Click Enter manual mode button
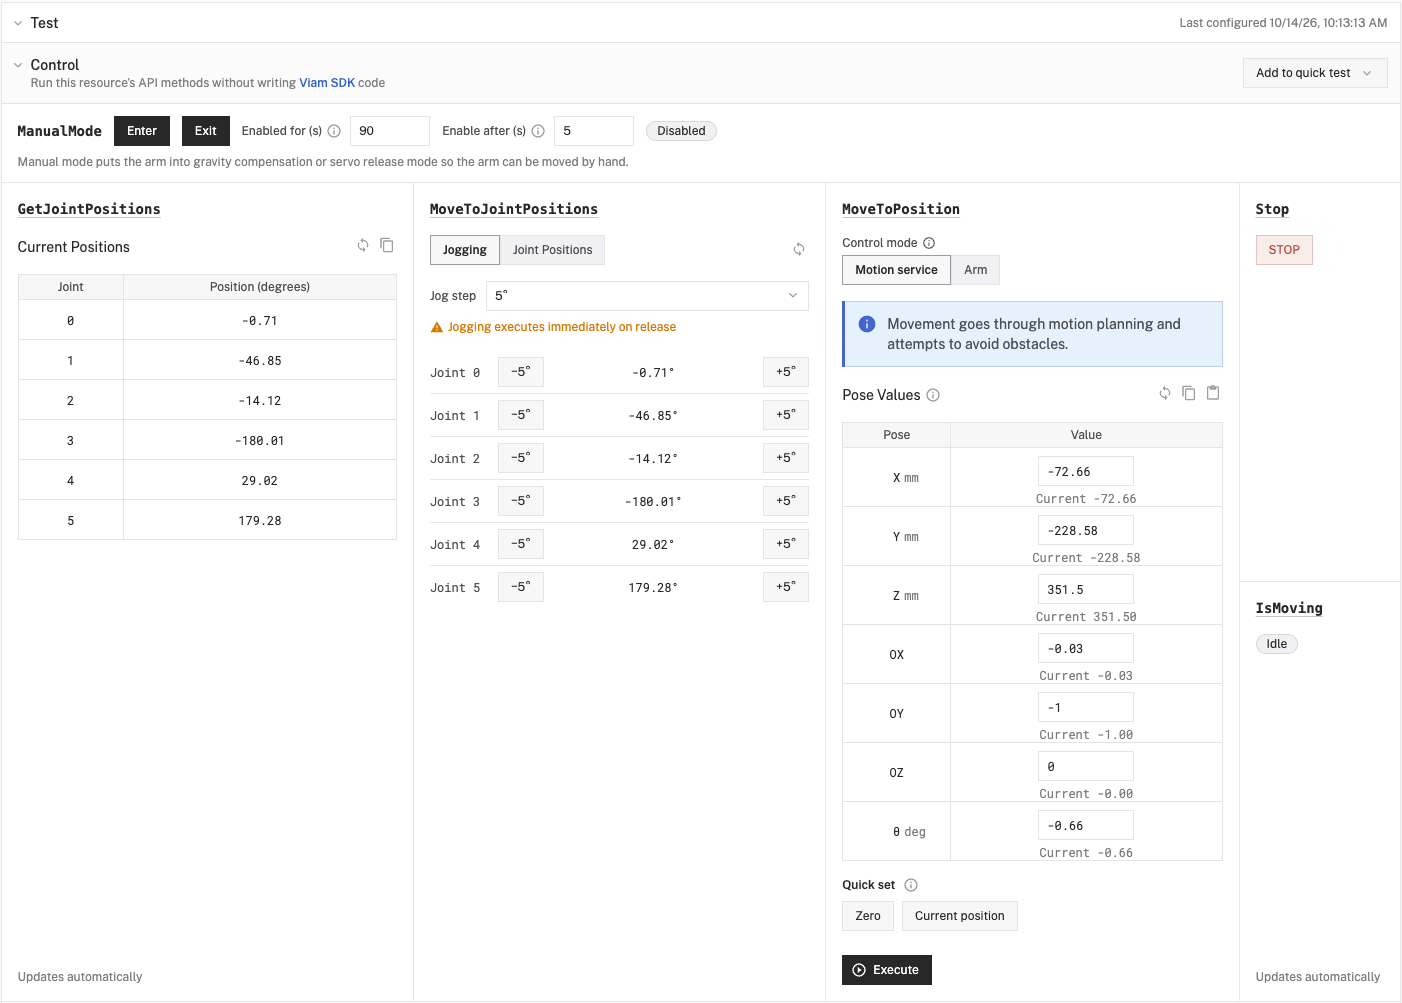The height and width of the screenshot is (1003, 1402). [x=142, y=131]
